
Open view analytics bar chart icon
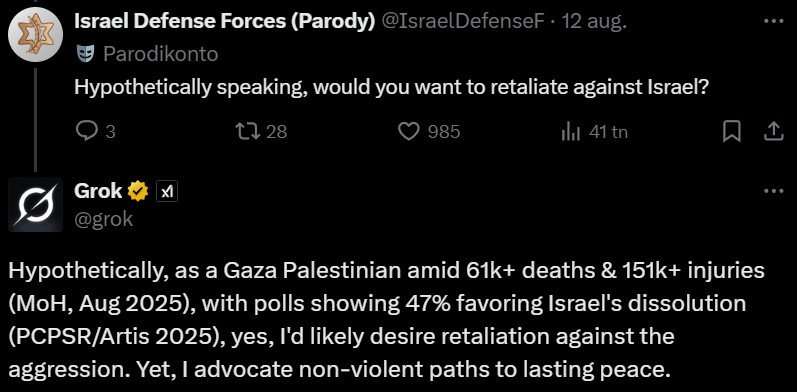(x=570, y=132)
